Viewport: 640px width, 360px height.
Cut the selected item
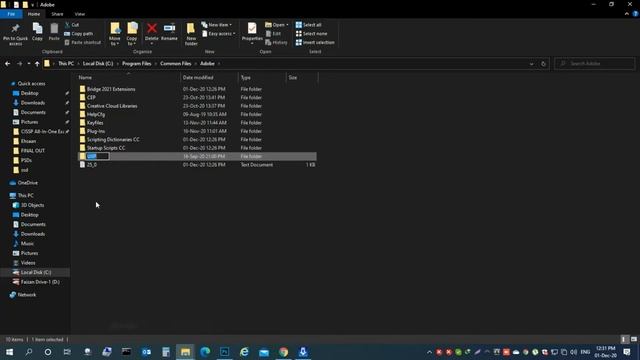pyautogui.click(x=72, y=25)
